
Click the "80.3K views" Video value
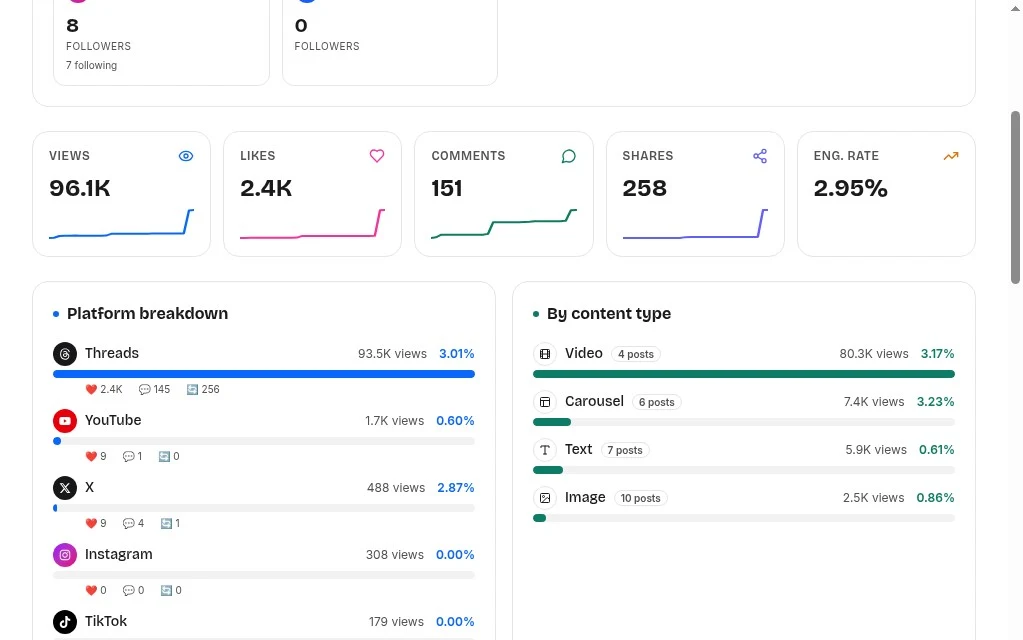point(874,354)
